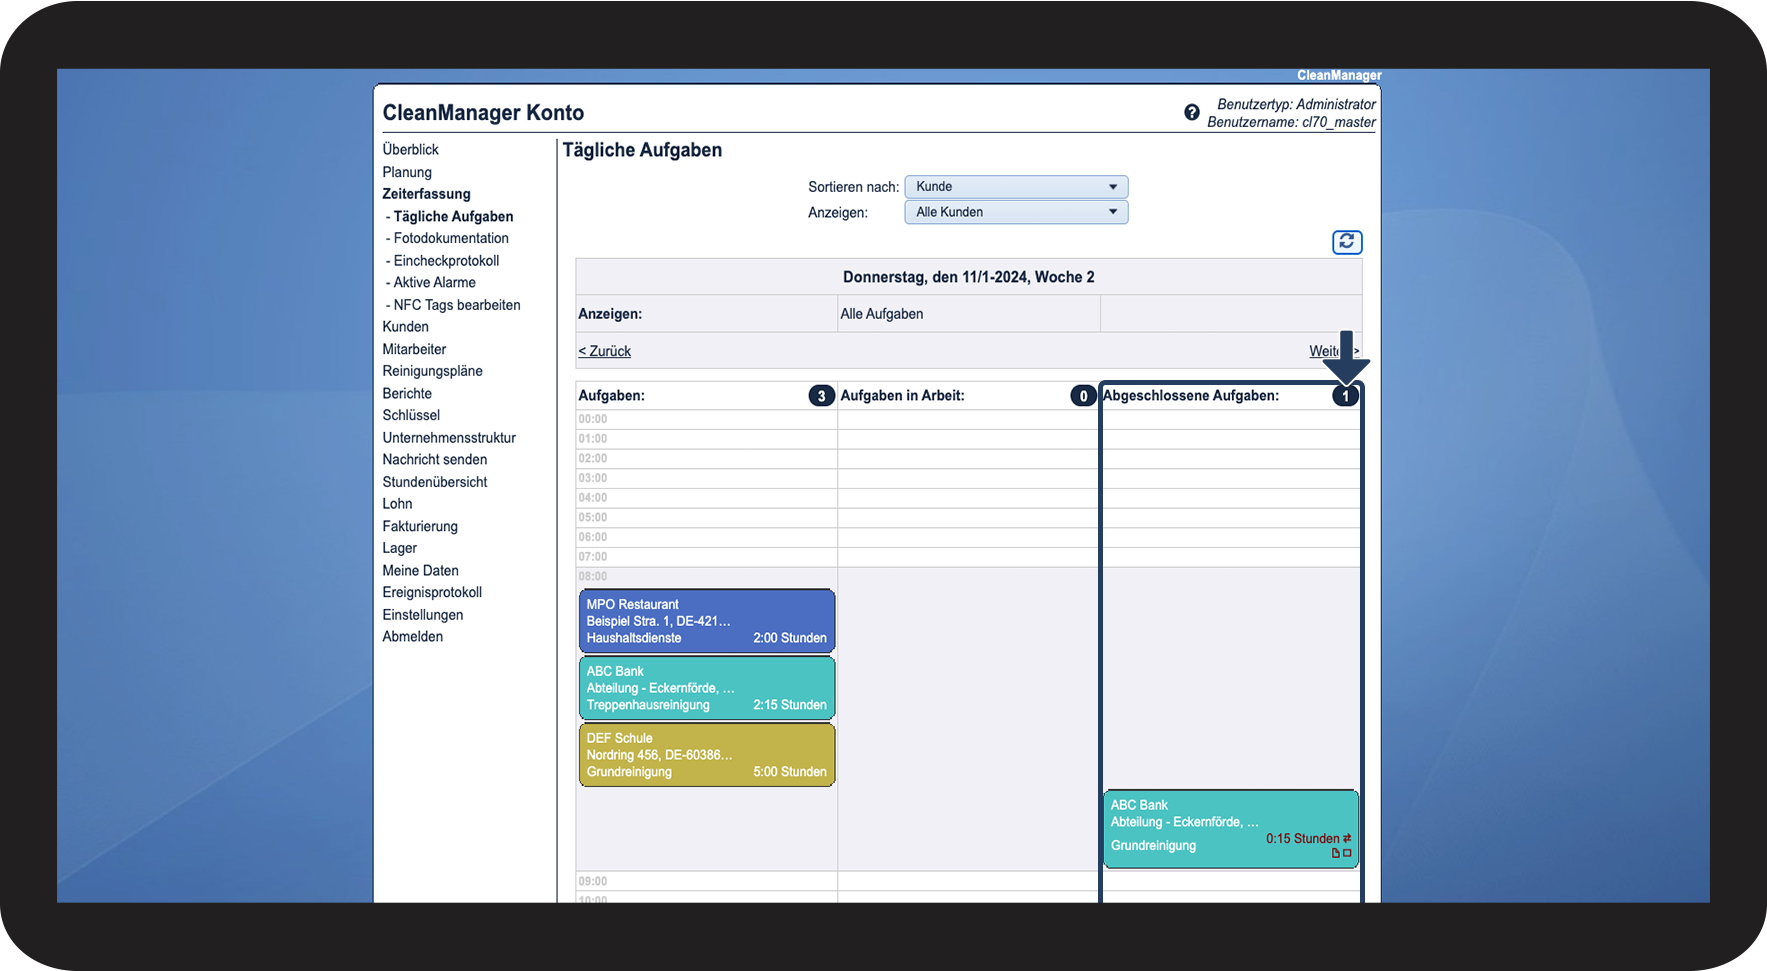View the Ereignisprotokoll
Viewport: 1767px width, 971px height.
coord(432,592)
